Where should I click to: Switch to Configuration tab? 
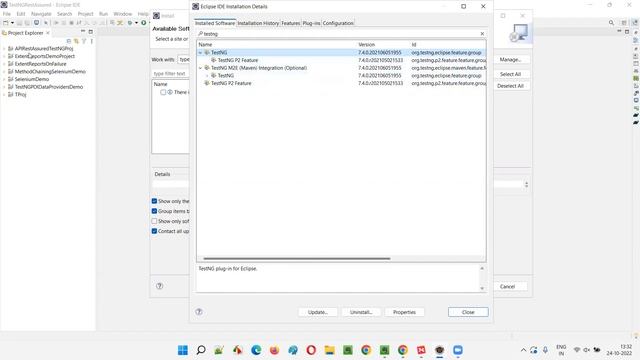tap(338, 23)
